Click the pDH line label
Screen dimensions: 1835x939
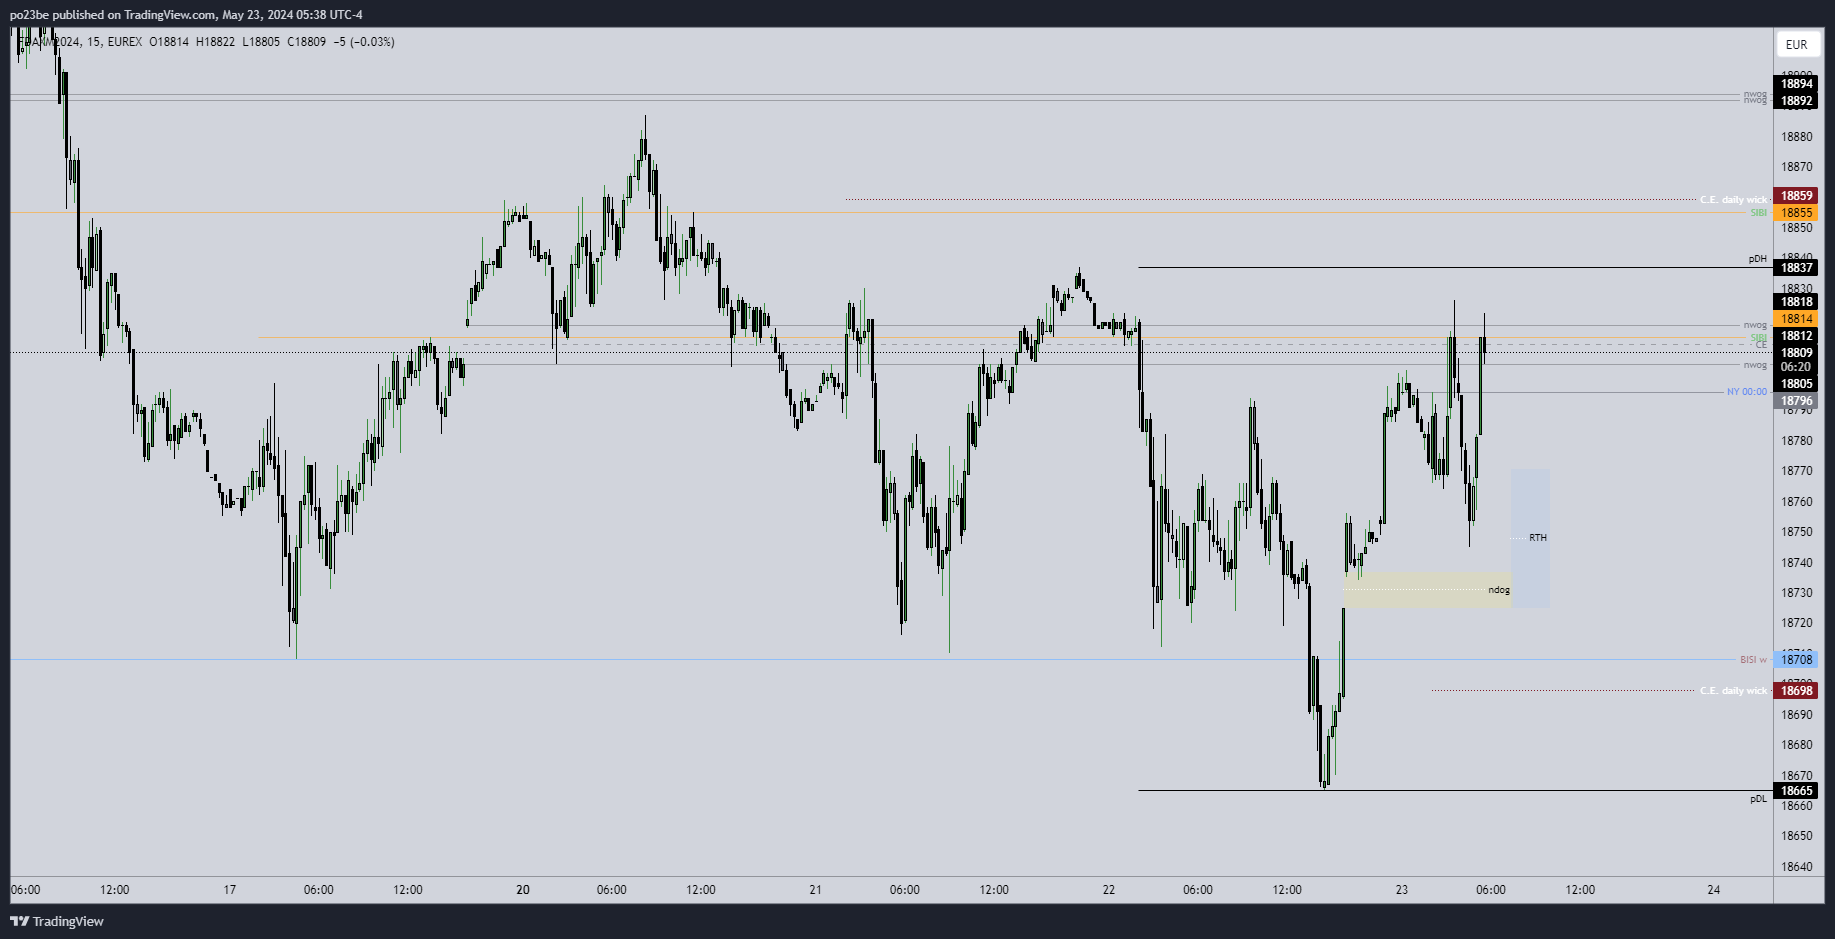click(1757, 259)
